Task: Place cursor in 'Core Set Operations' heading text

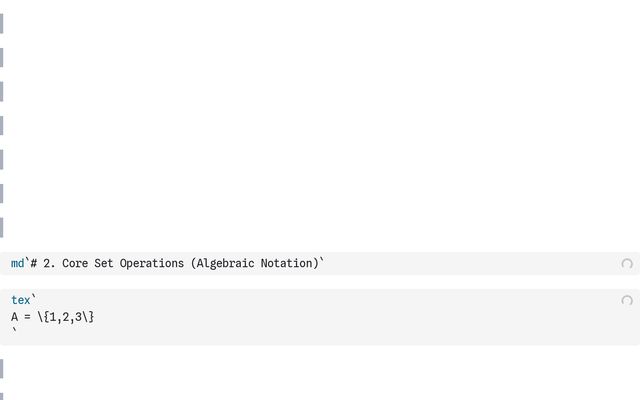Action: (x=124, y=264)
